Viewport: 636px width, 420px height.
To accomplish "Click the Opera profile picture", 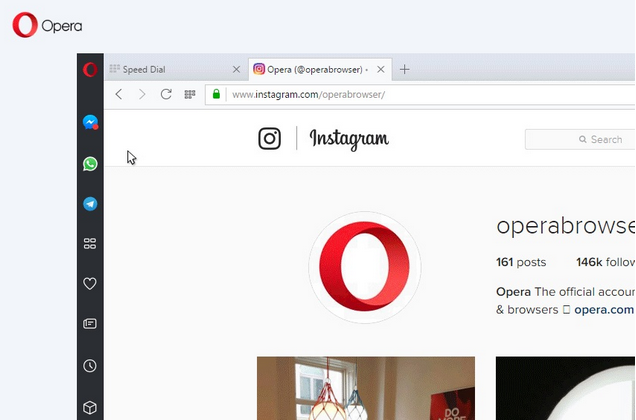I will (x=365, y=267).
